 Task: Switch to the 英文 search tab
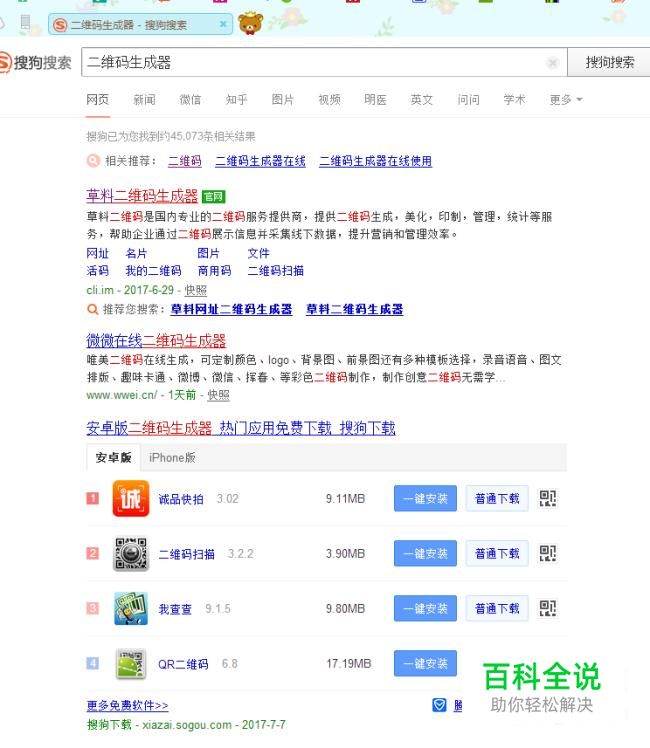click(x=422, y=100)
